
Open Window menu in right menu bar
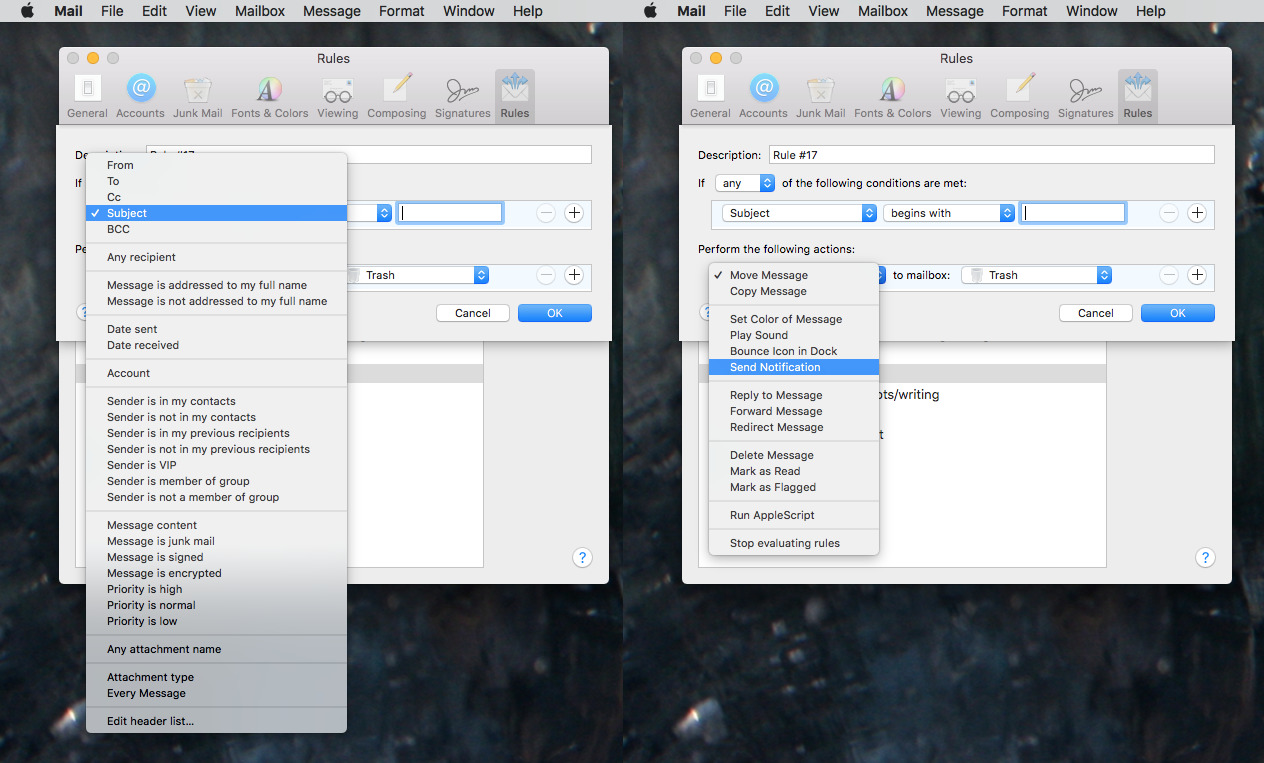tap(1092, 11)
